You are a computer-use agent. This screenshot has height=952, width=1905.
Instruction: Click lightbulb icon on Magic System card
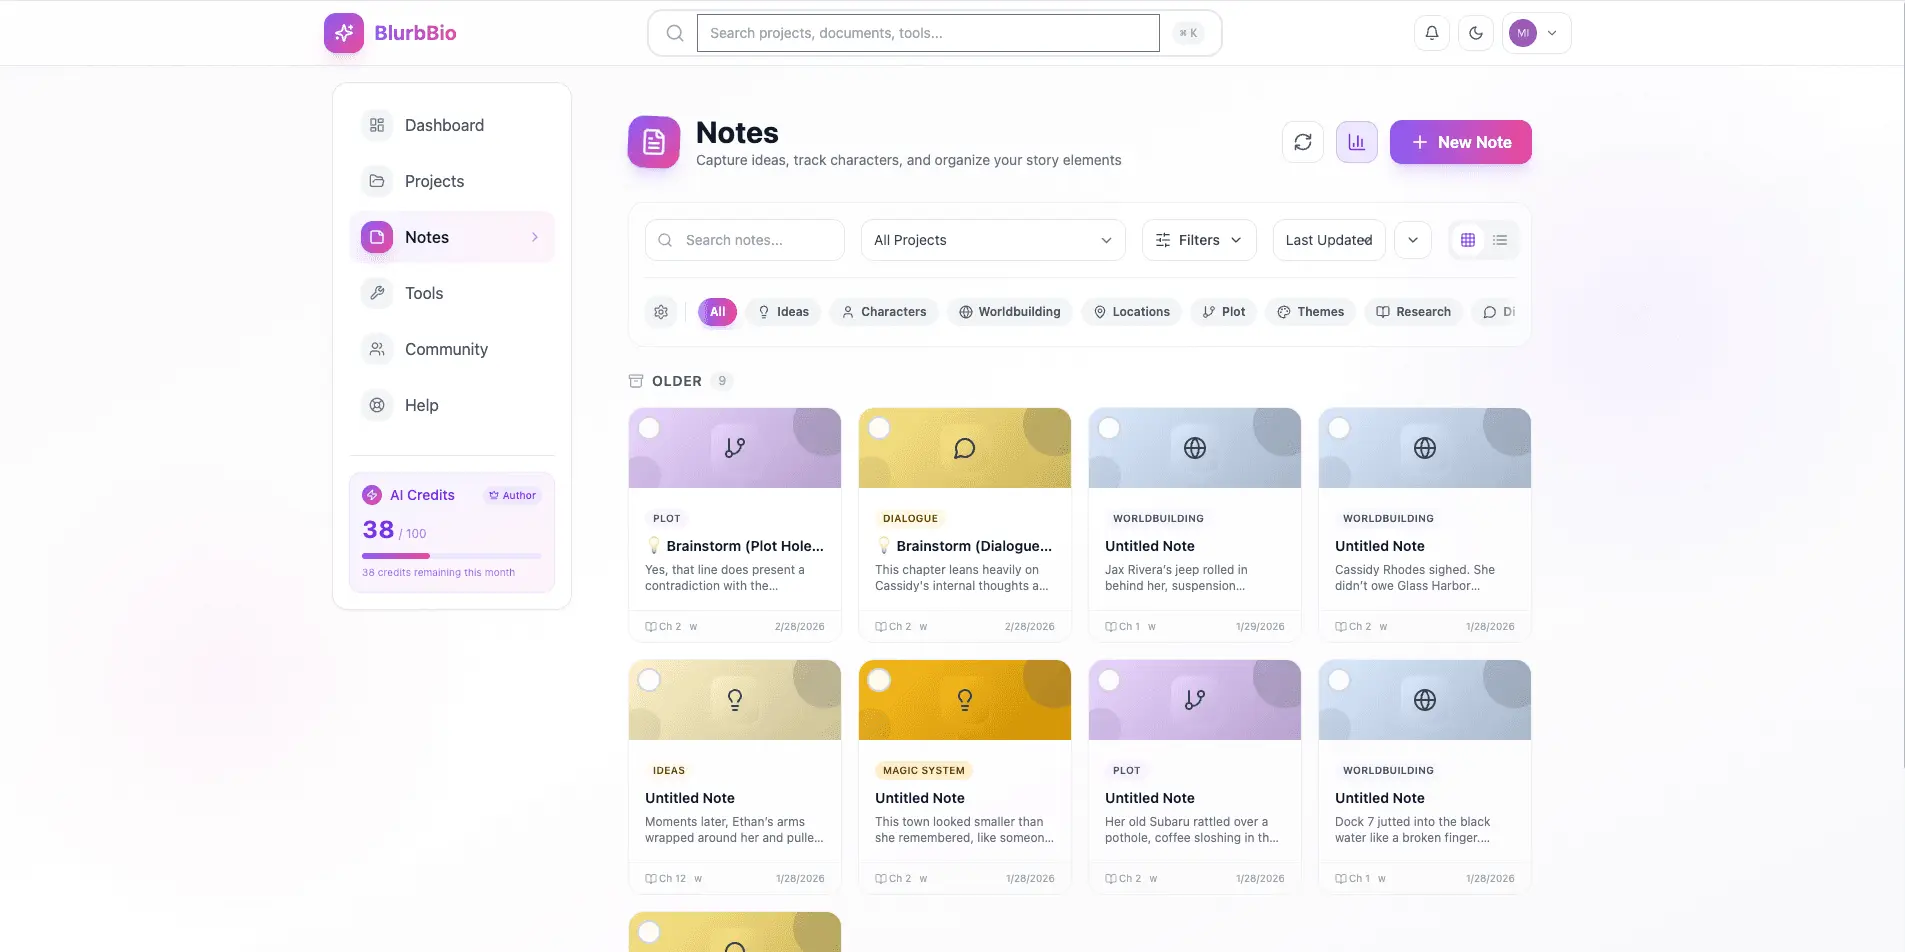tap(965, 700)
